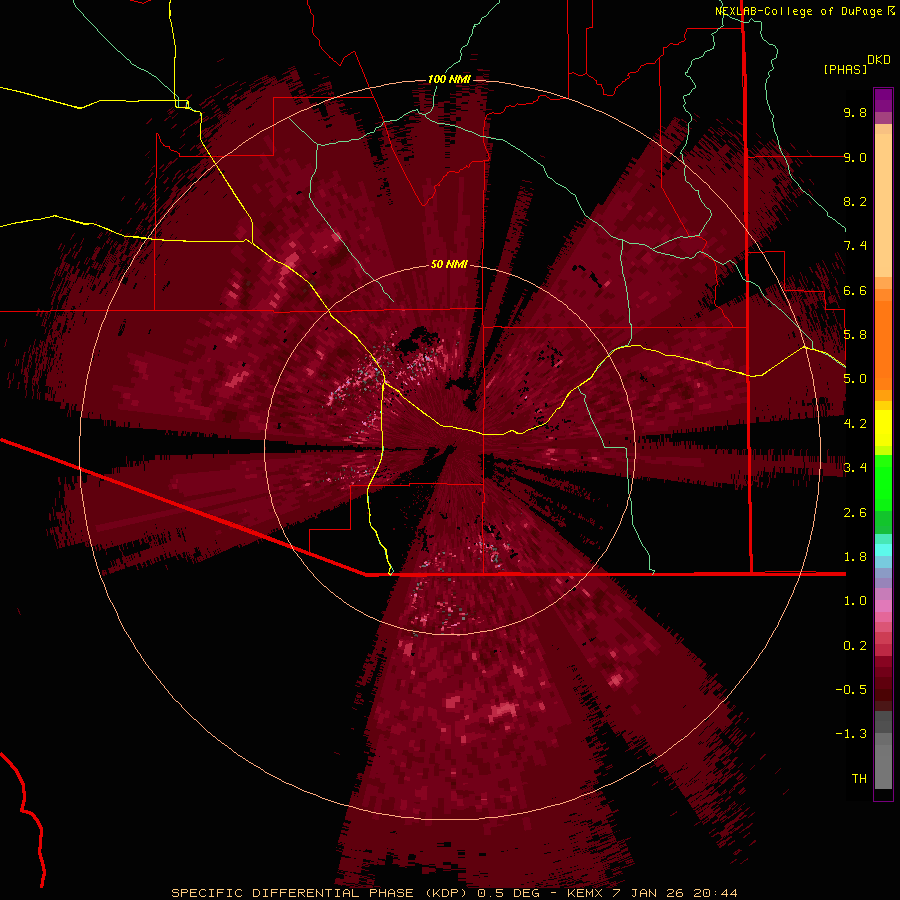
Task: Select the "6.6" color scale value
Action: [855, 290]
